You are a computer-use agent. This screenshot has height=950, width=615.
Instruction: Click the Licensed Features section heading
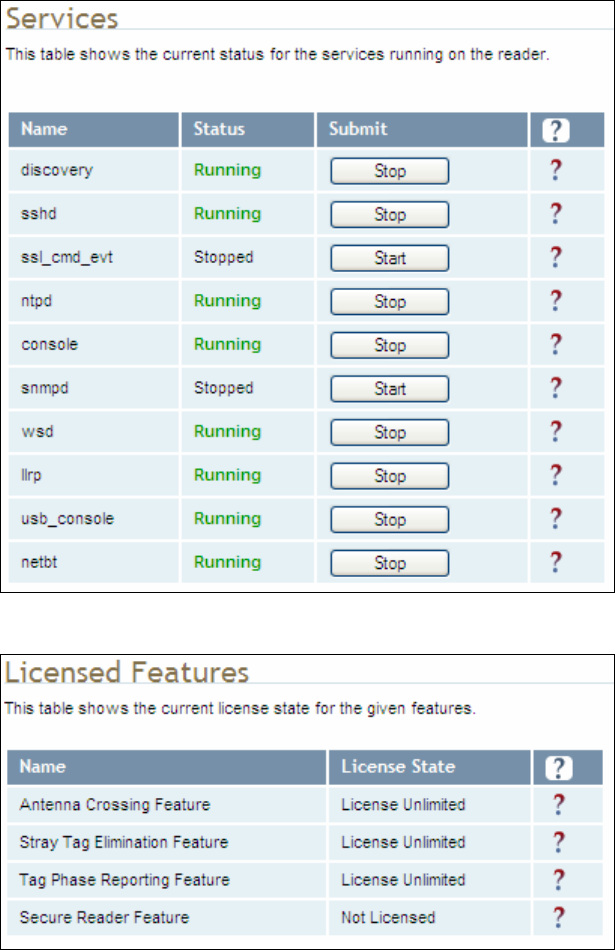coord(127,673)
